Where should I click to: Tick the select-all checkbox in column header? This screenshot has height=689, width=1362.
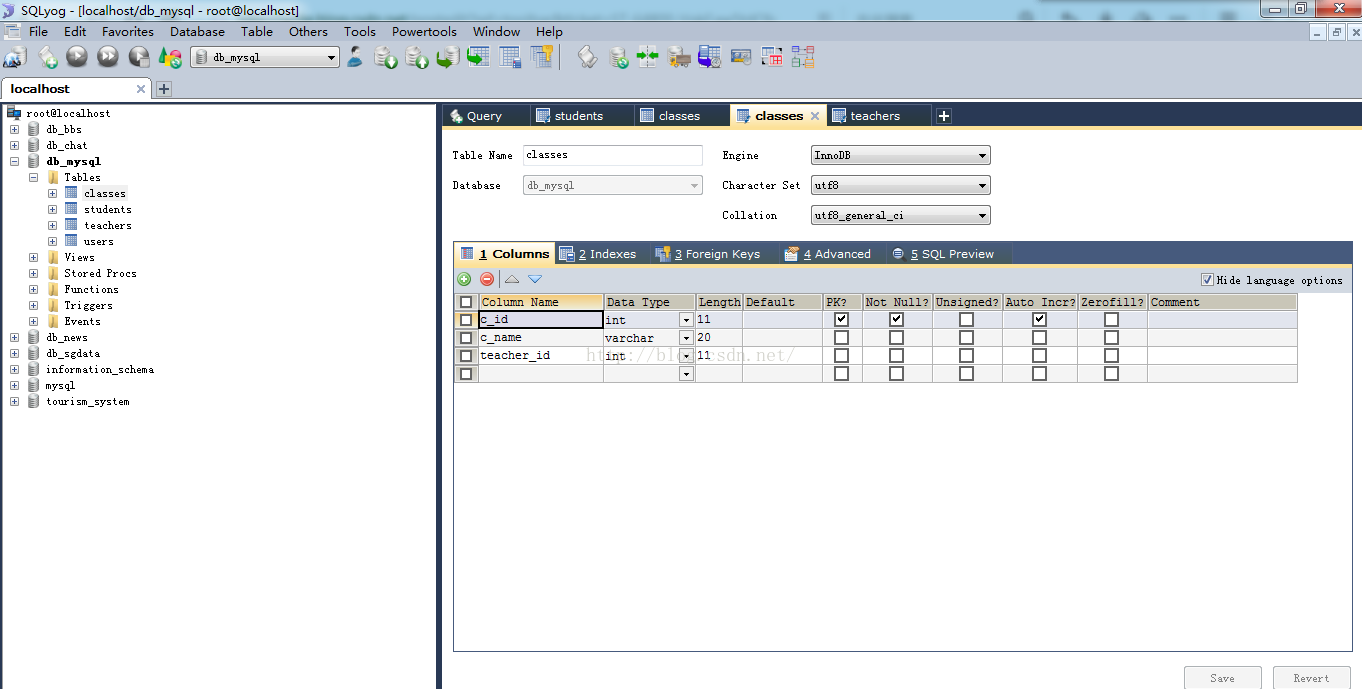[x=466, y=302]
